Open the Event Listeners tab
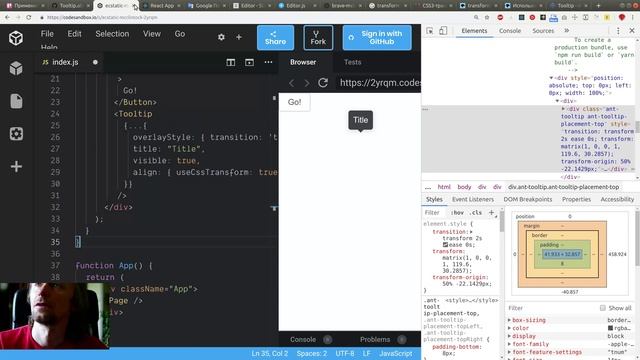The height and width of the screenshot is (360, 640). click(x=473, y=199)
